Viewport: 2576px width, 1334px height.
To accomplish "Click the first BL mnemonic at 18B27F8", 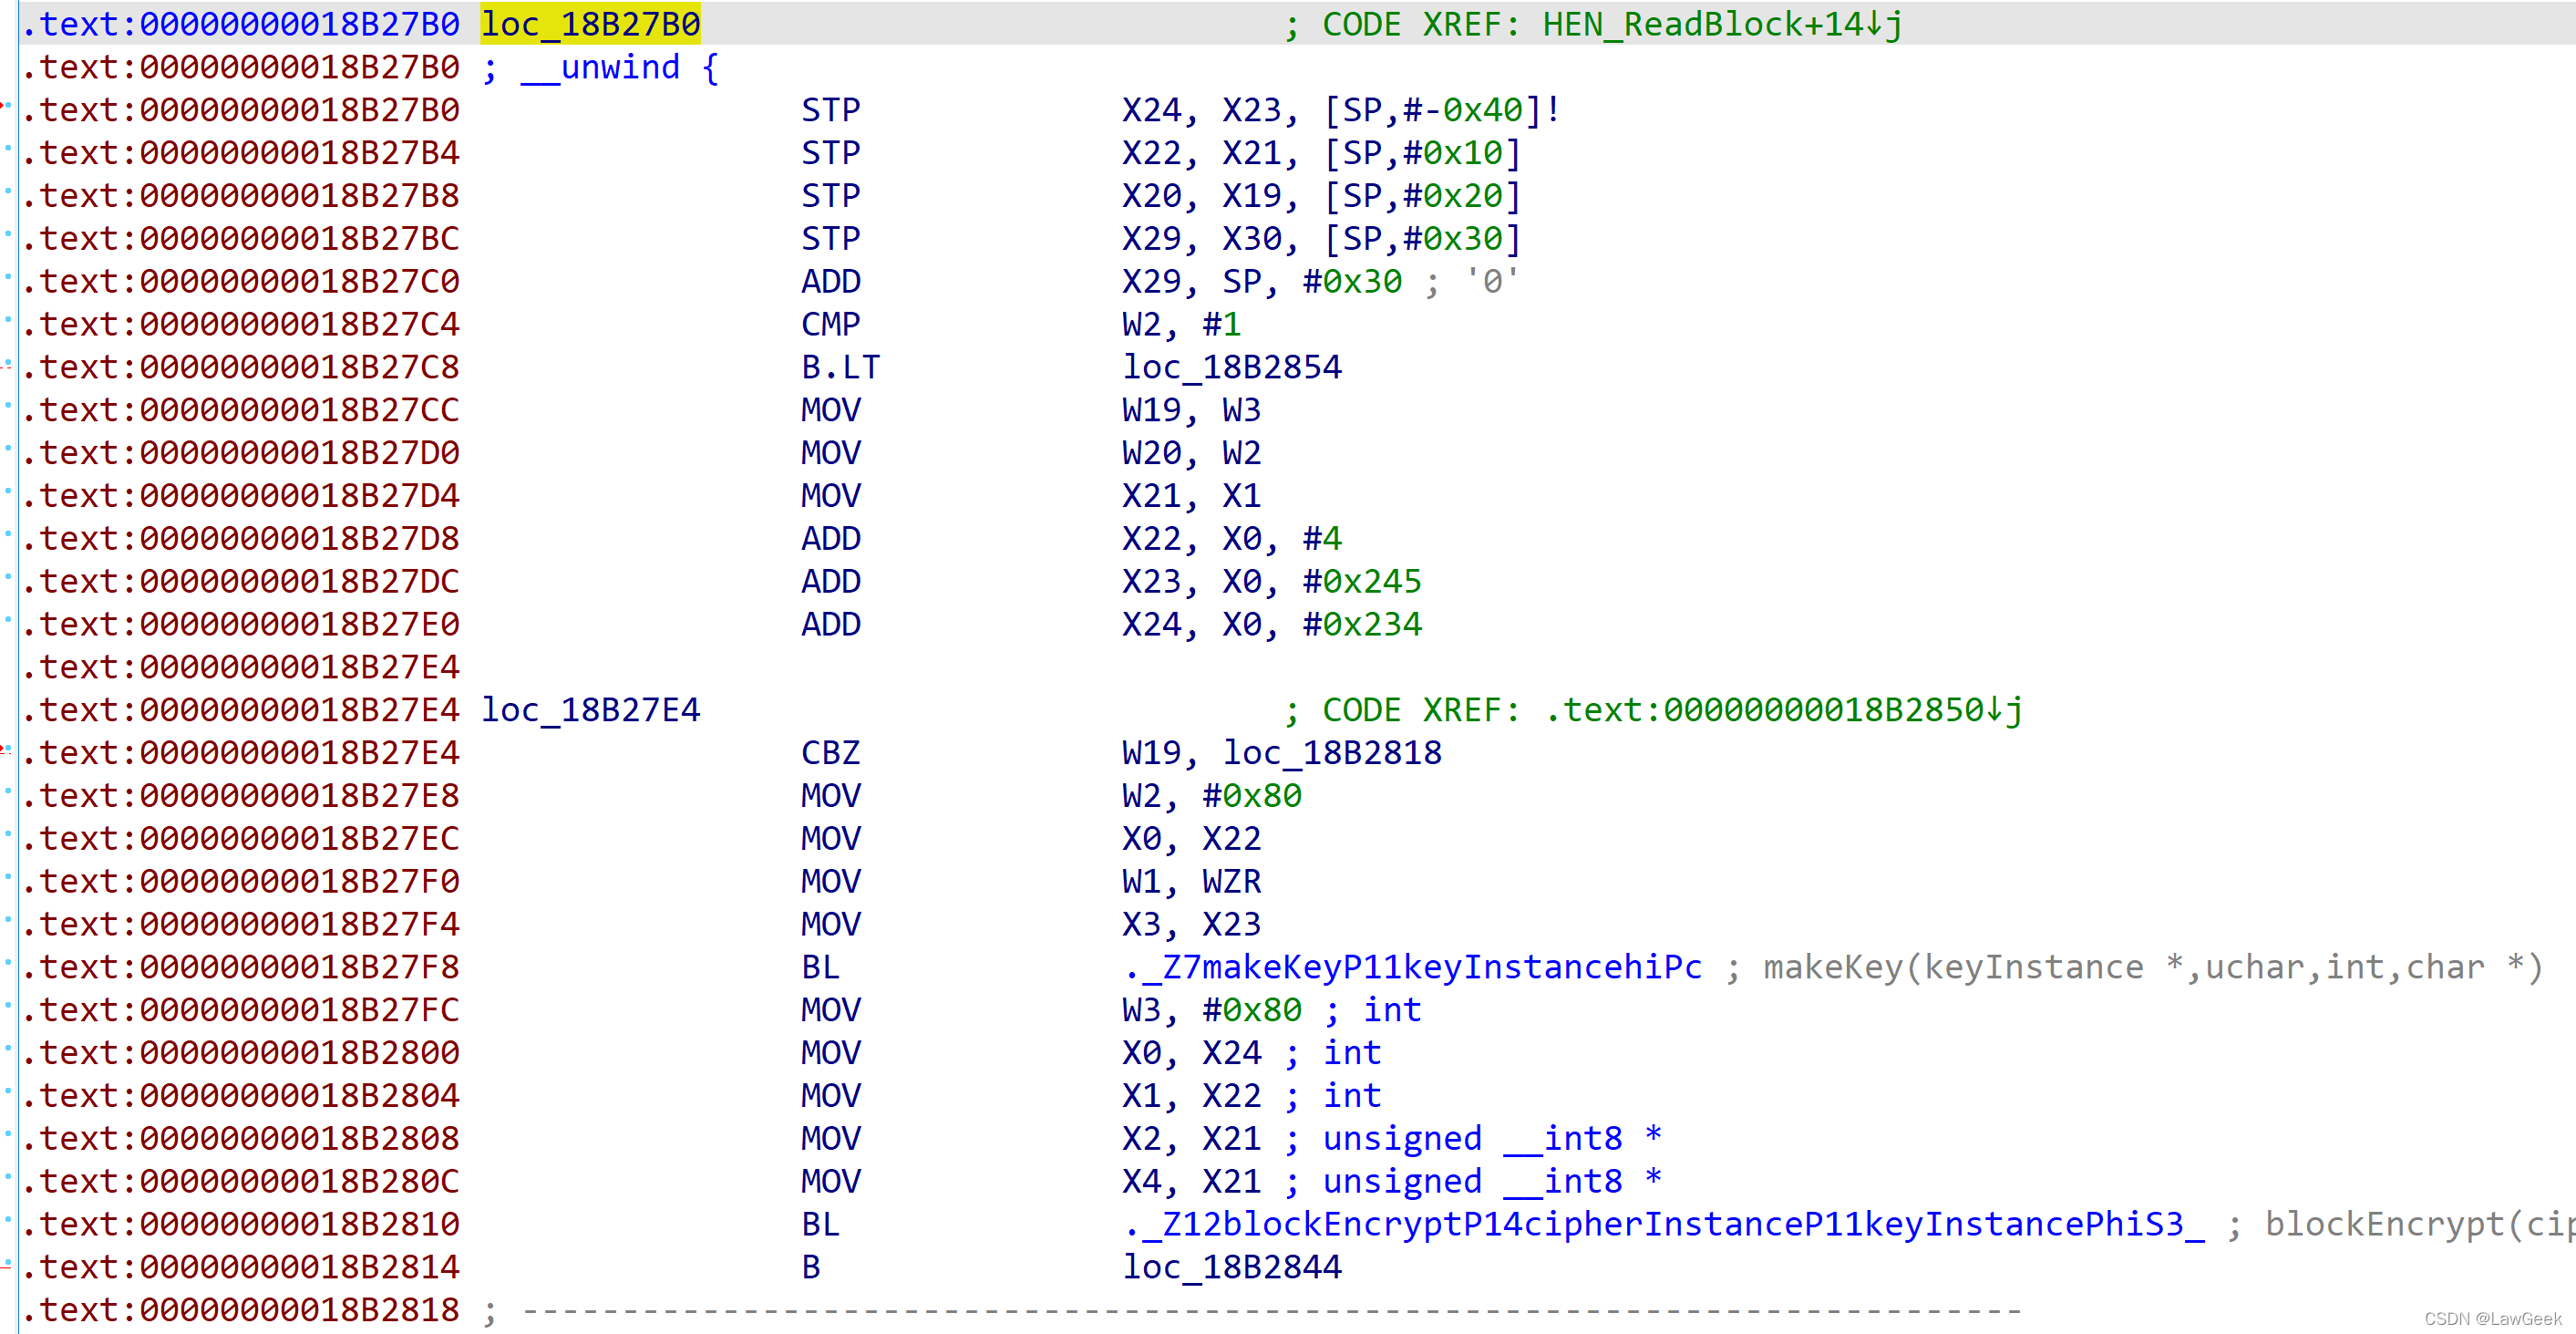I will [820, 967].
